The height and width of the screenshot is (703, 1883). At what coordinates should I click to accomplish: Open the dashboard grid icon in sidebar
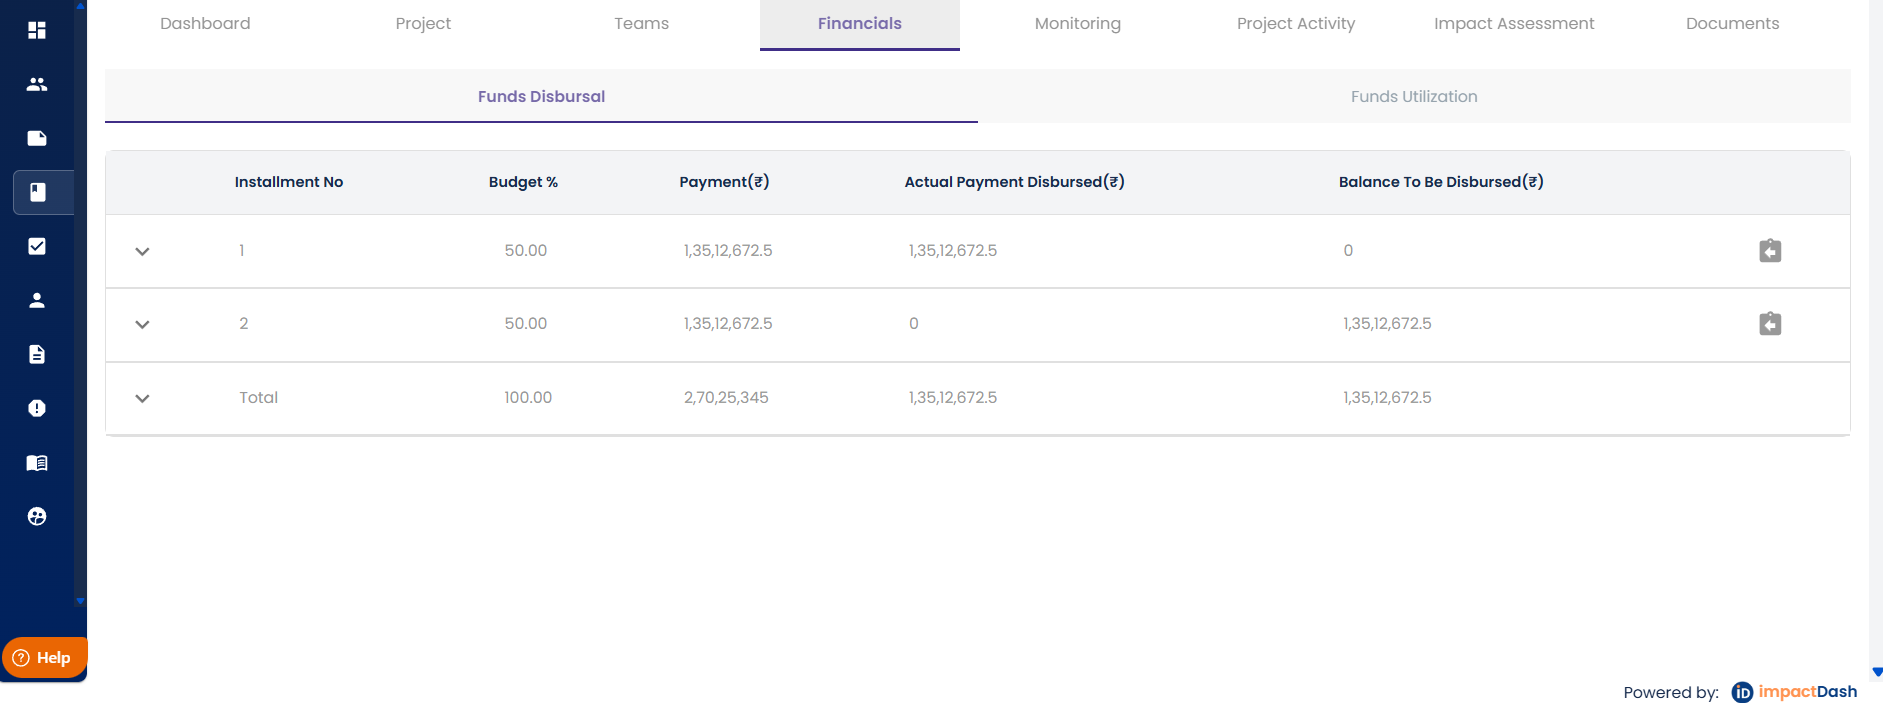pos(37,30)
